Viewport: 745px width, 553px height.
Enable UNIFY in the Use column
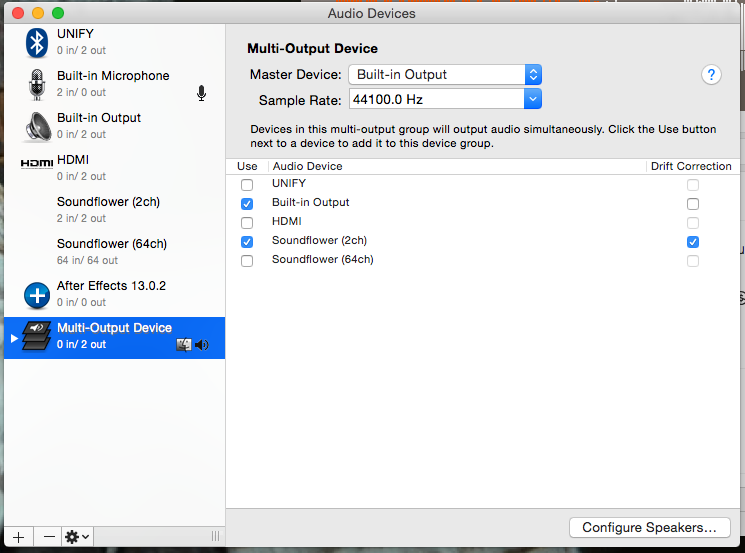coord(247,184)
